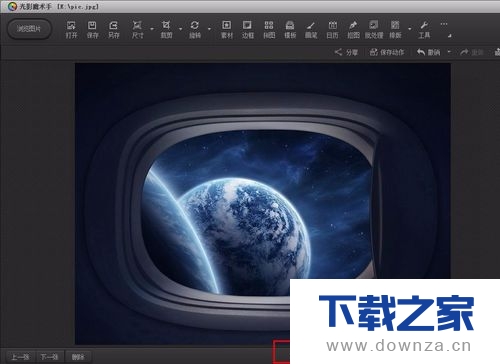Screen dimensions: 500x364
Task: Open the 抠图 cutout tool
Action: tap(353, 30)
